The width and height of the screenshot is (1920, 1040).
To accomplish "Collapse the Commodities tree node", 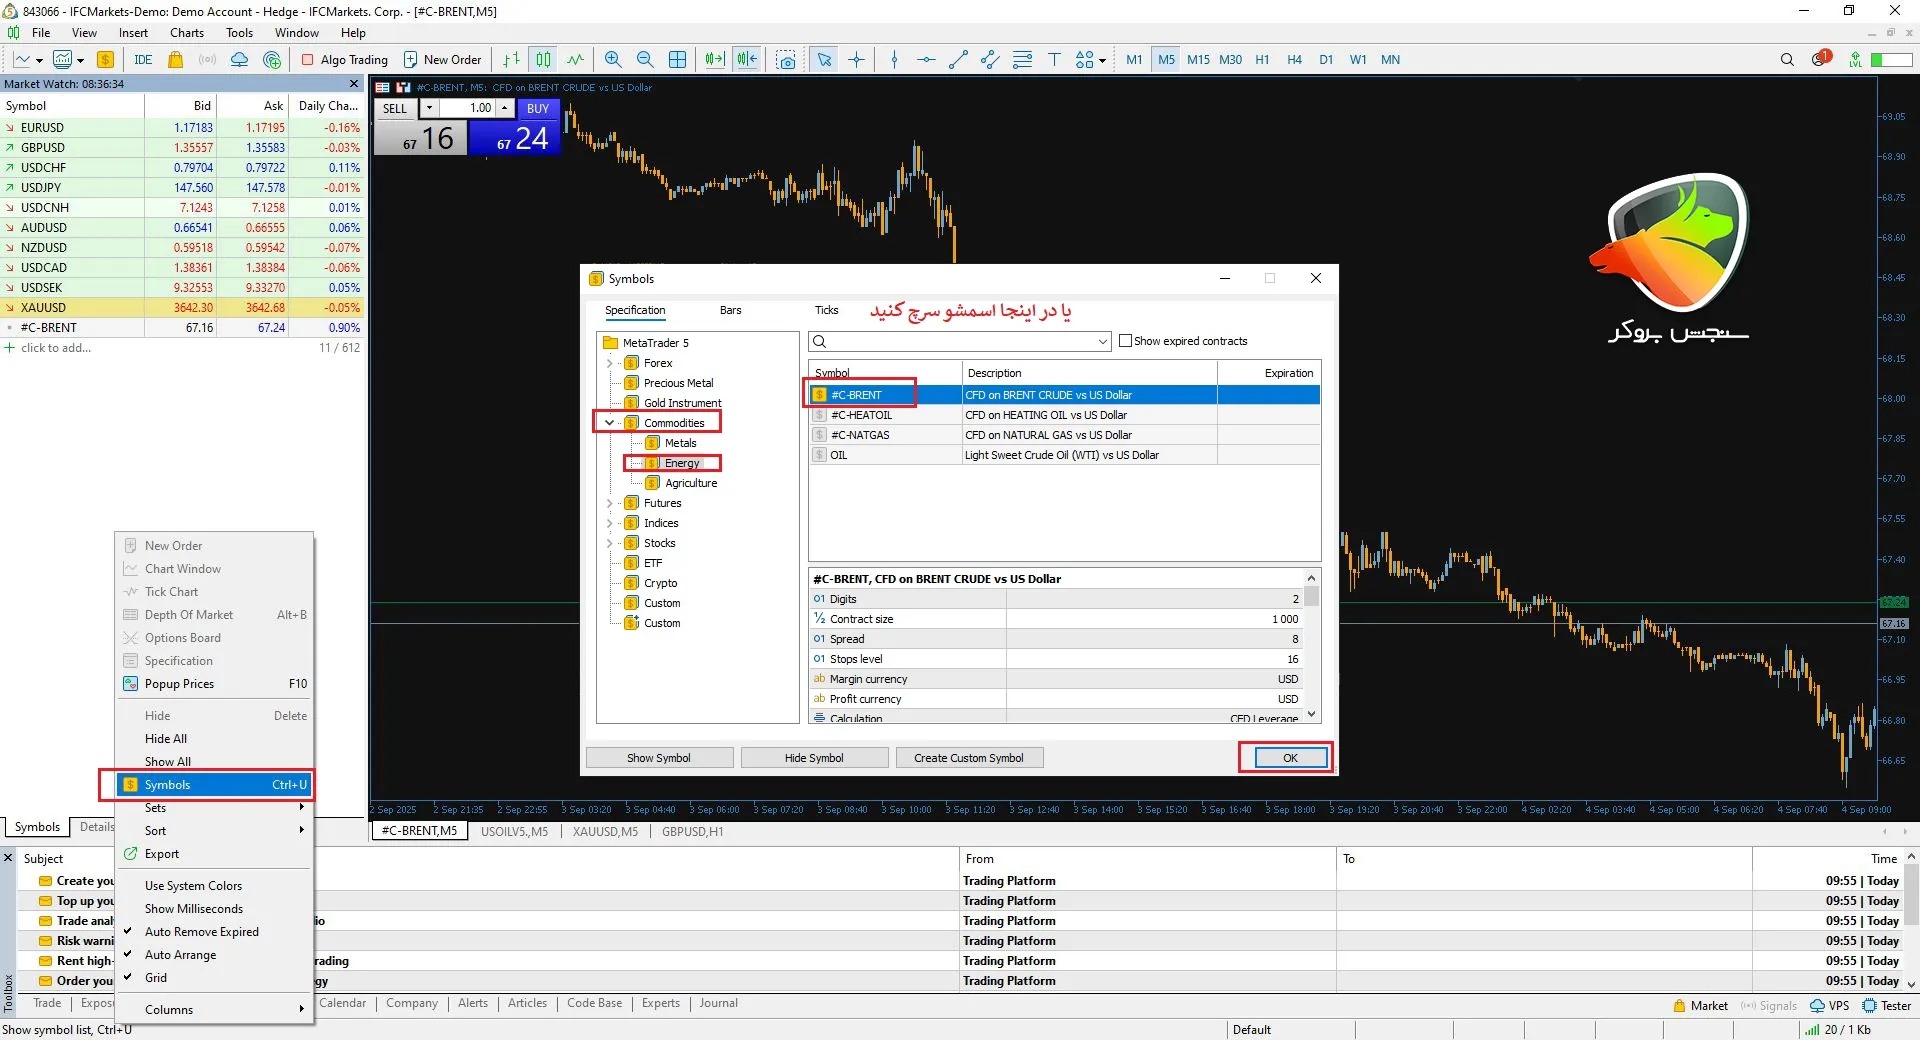I will 610,423.
